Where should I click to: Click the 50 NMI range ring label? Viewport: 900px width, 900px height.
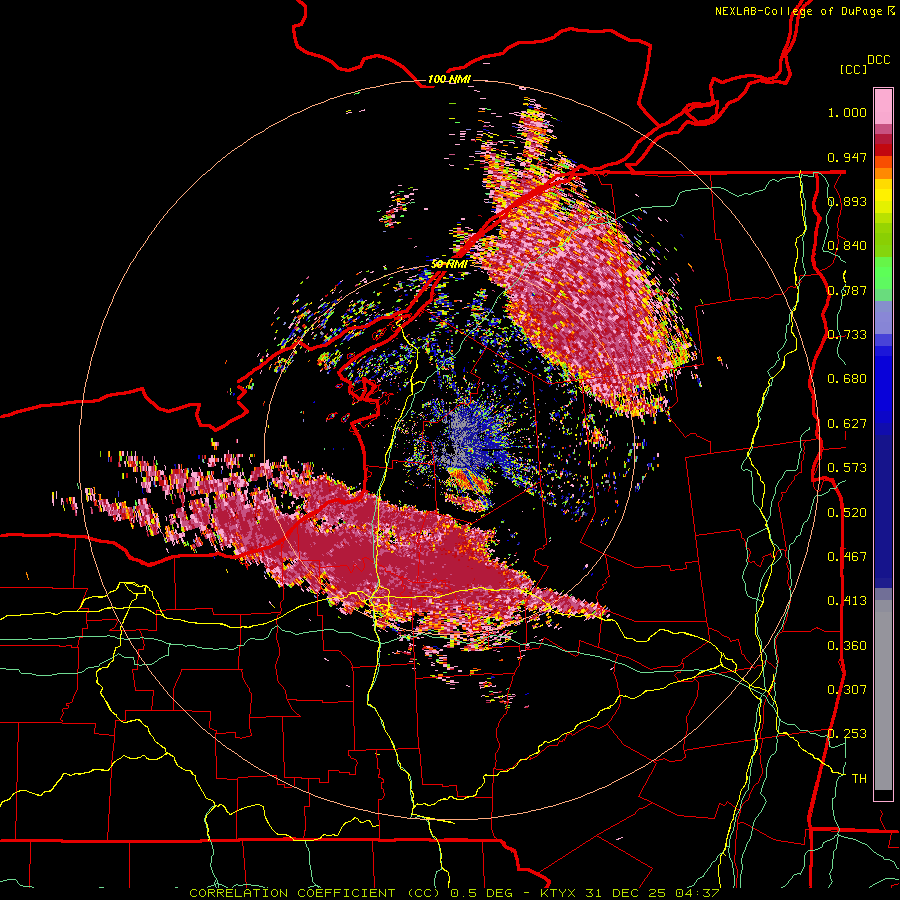point(449,264)
